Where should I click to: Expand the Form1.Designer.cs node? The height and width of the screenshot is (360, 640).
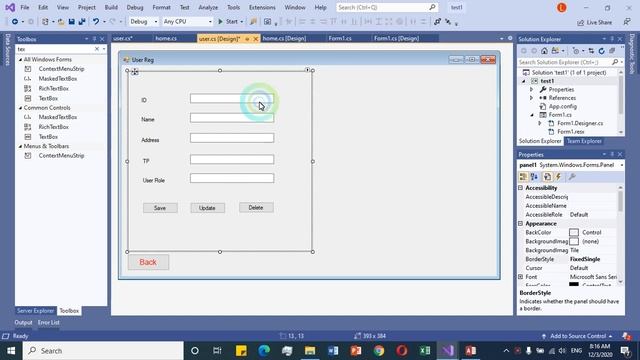point(540,123)
